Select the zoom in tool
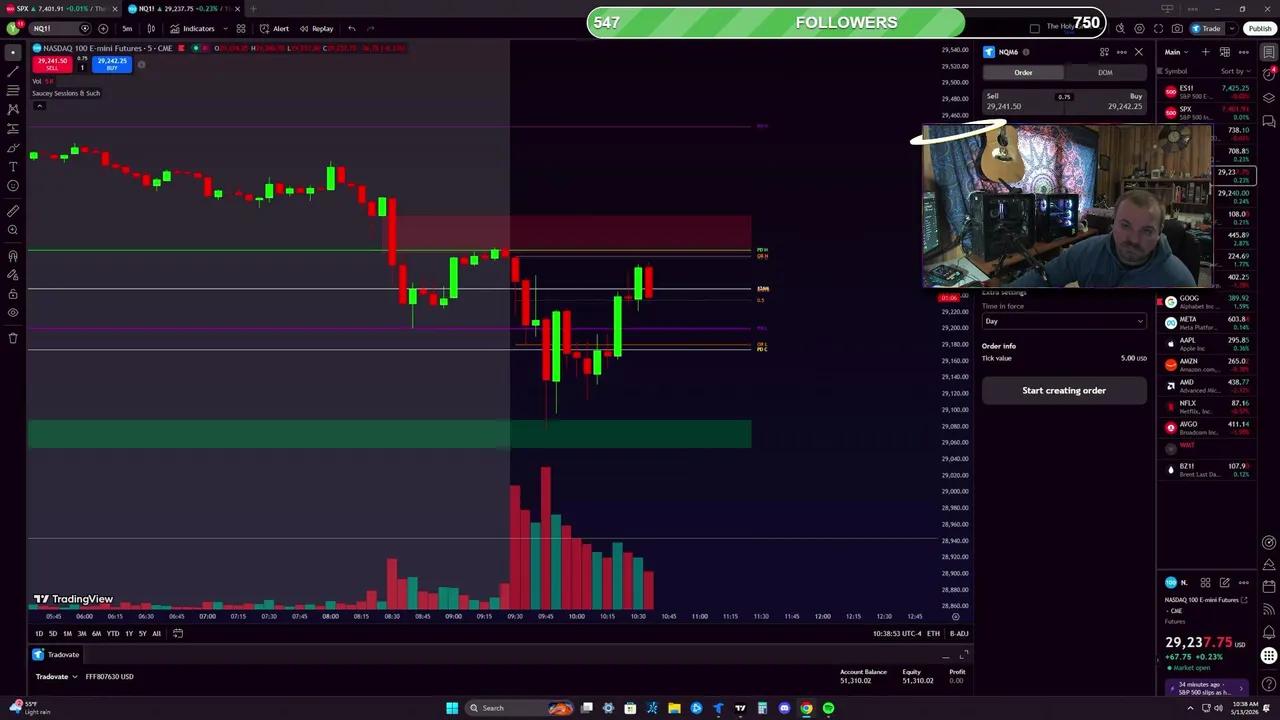Image resolution: width=1280 pixels, height=720 pixels. [13, 230]
